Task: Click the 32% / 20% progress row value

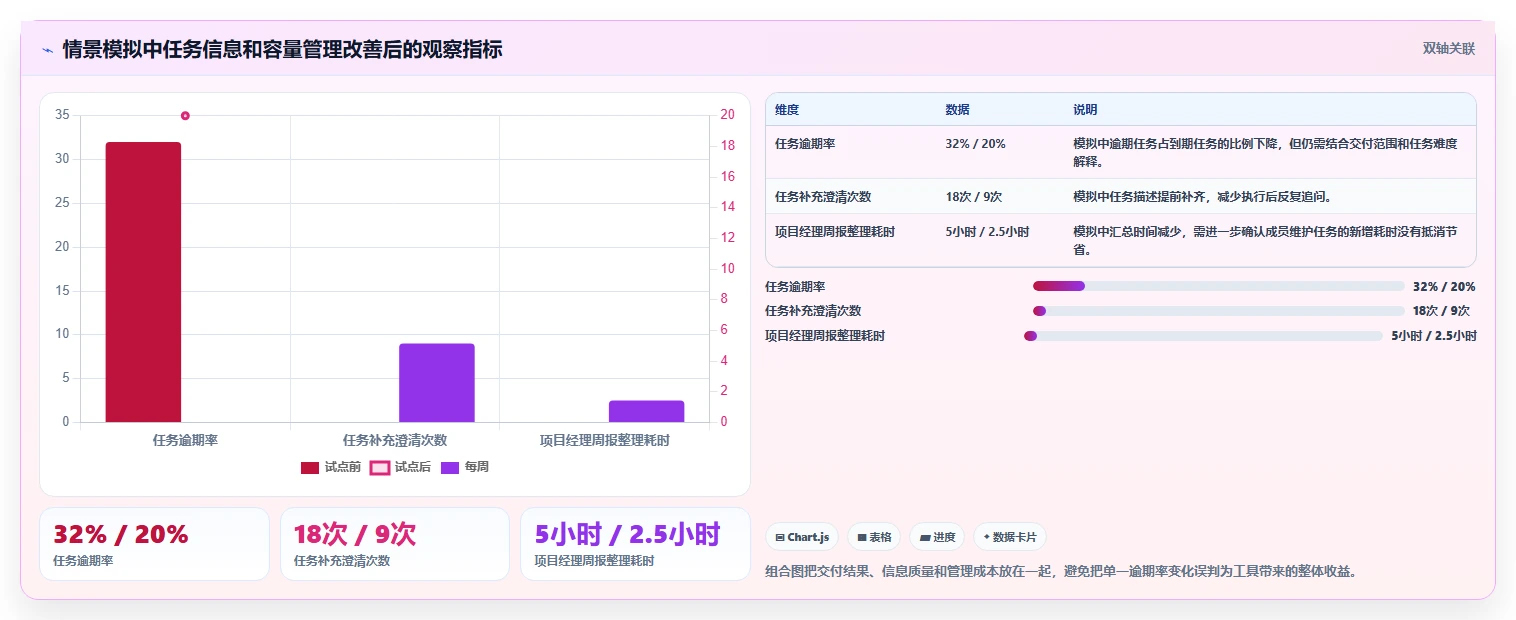Action: tap(1444, 286)
